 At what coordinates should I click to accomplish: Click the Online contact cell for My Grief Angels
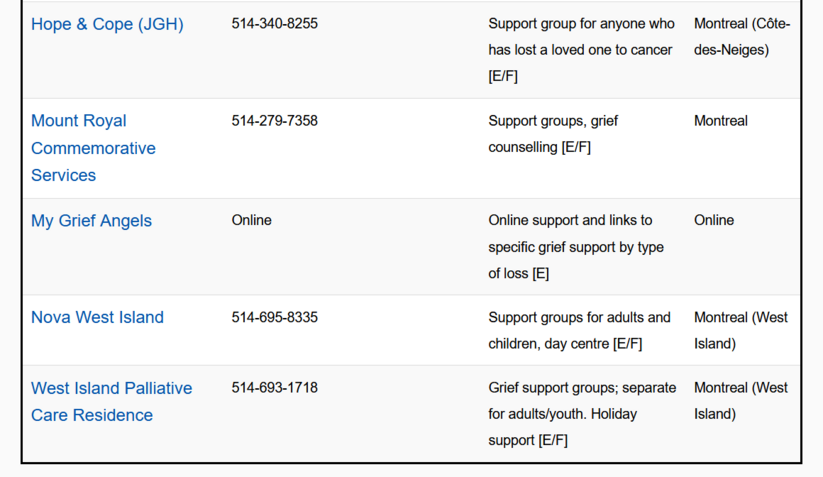[x=251, y=220]
